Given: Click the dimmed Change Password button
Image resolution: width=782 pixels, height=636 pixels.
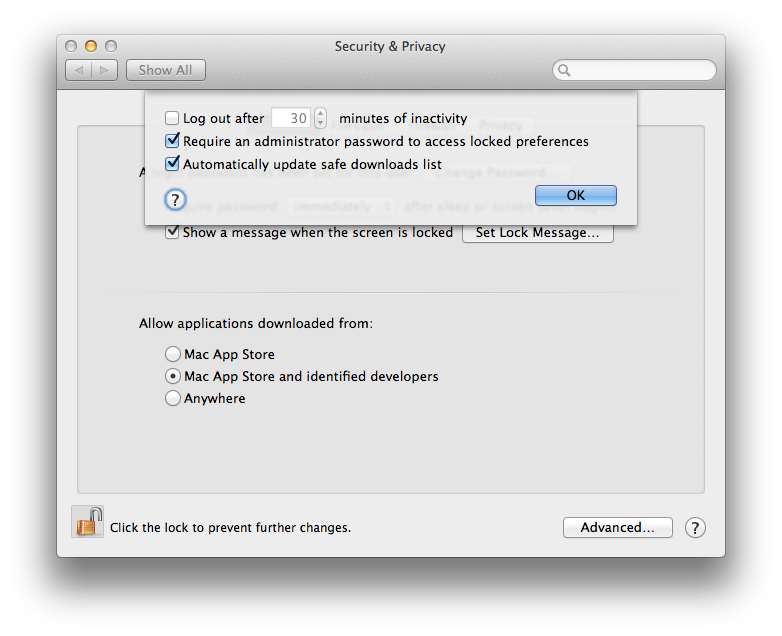Looking at the screenshot, I should coord(497,173).
